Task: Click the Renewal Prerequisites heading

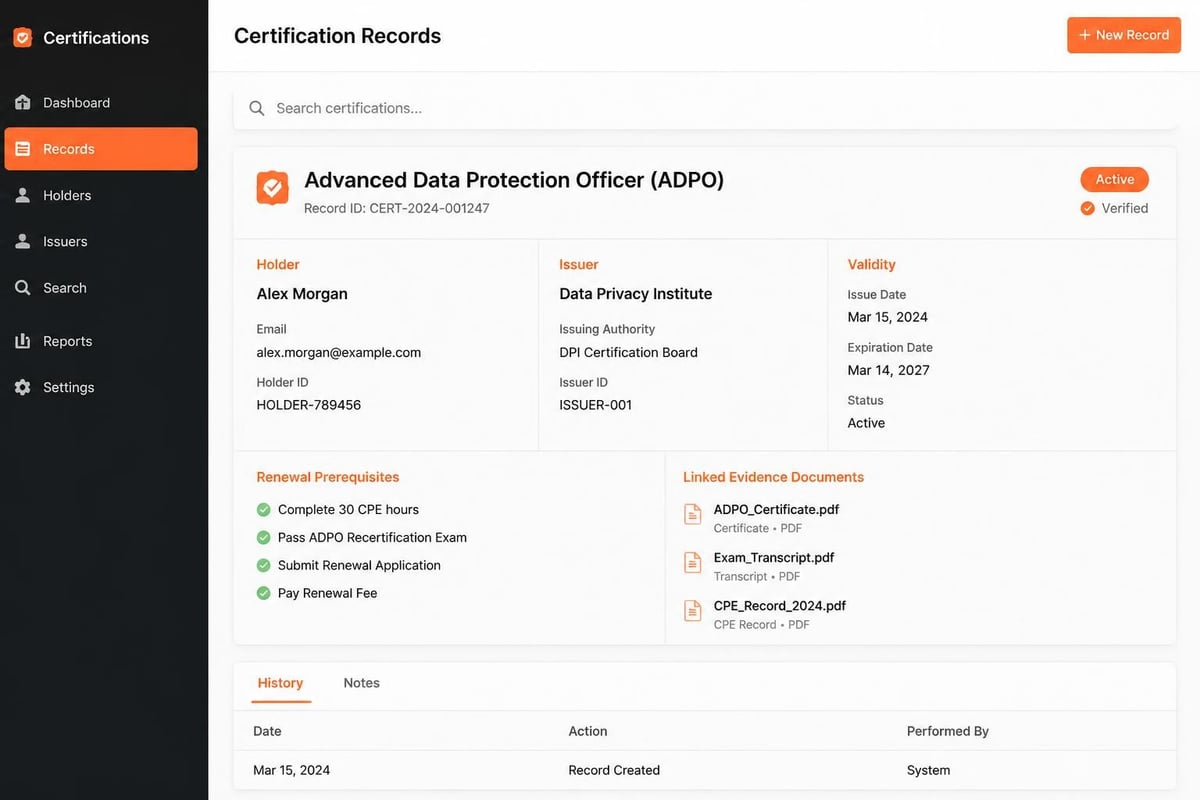Action: (x=328, y=477)
